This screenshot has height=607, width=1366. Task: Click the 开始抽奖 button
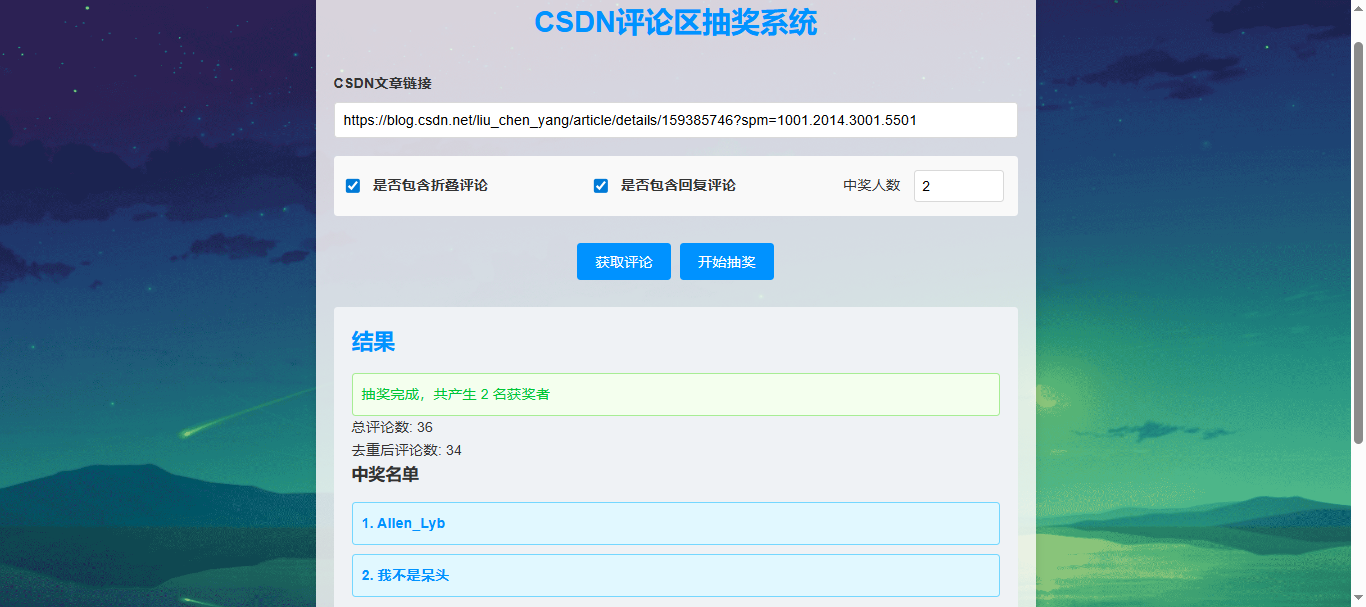(x=727, y=262)
